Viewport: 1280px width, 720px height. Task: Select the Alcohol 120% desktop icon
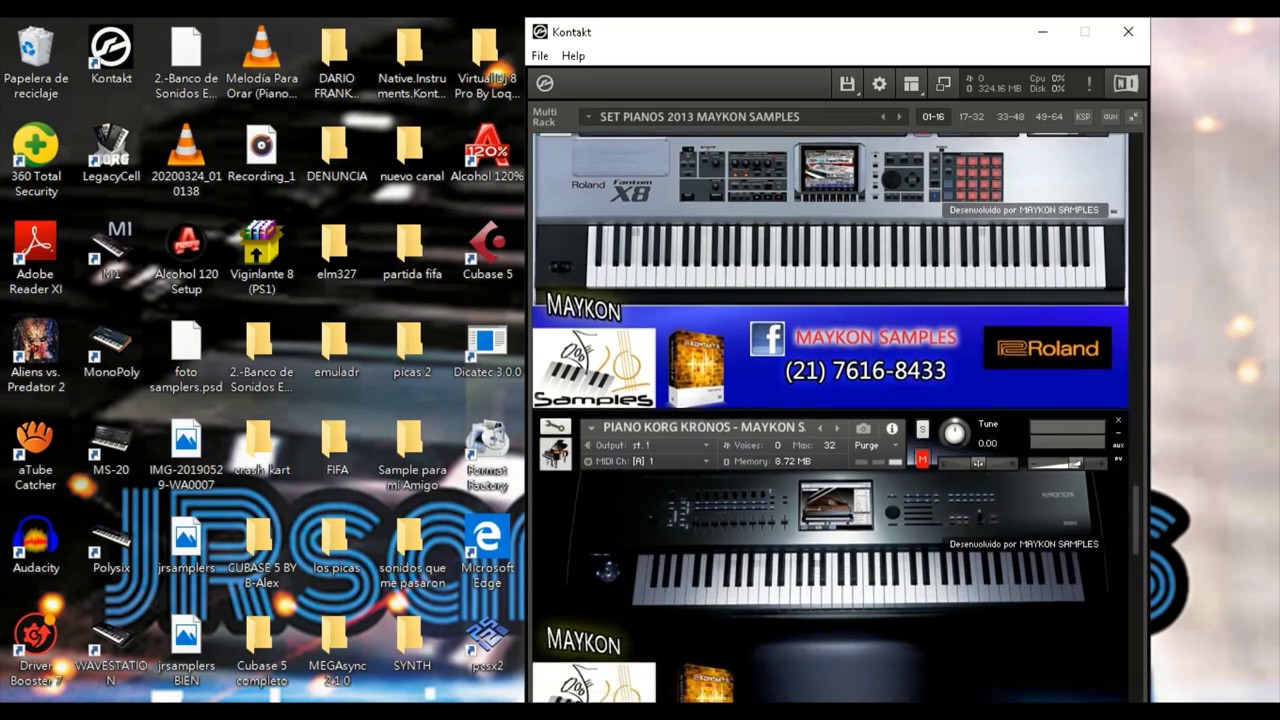(x=487, y=154)
